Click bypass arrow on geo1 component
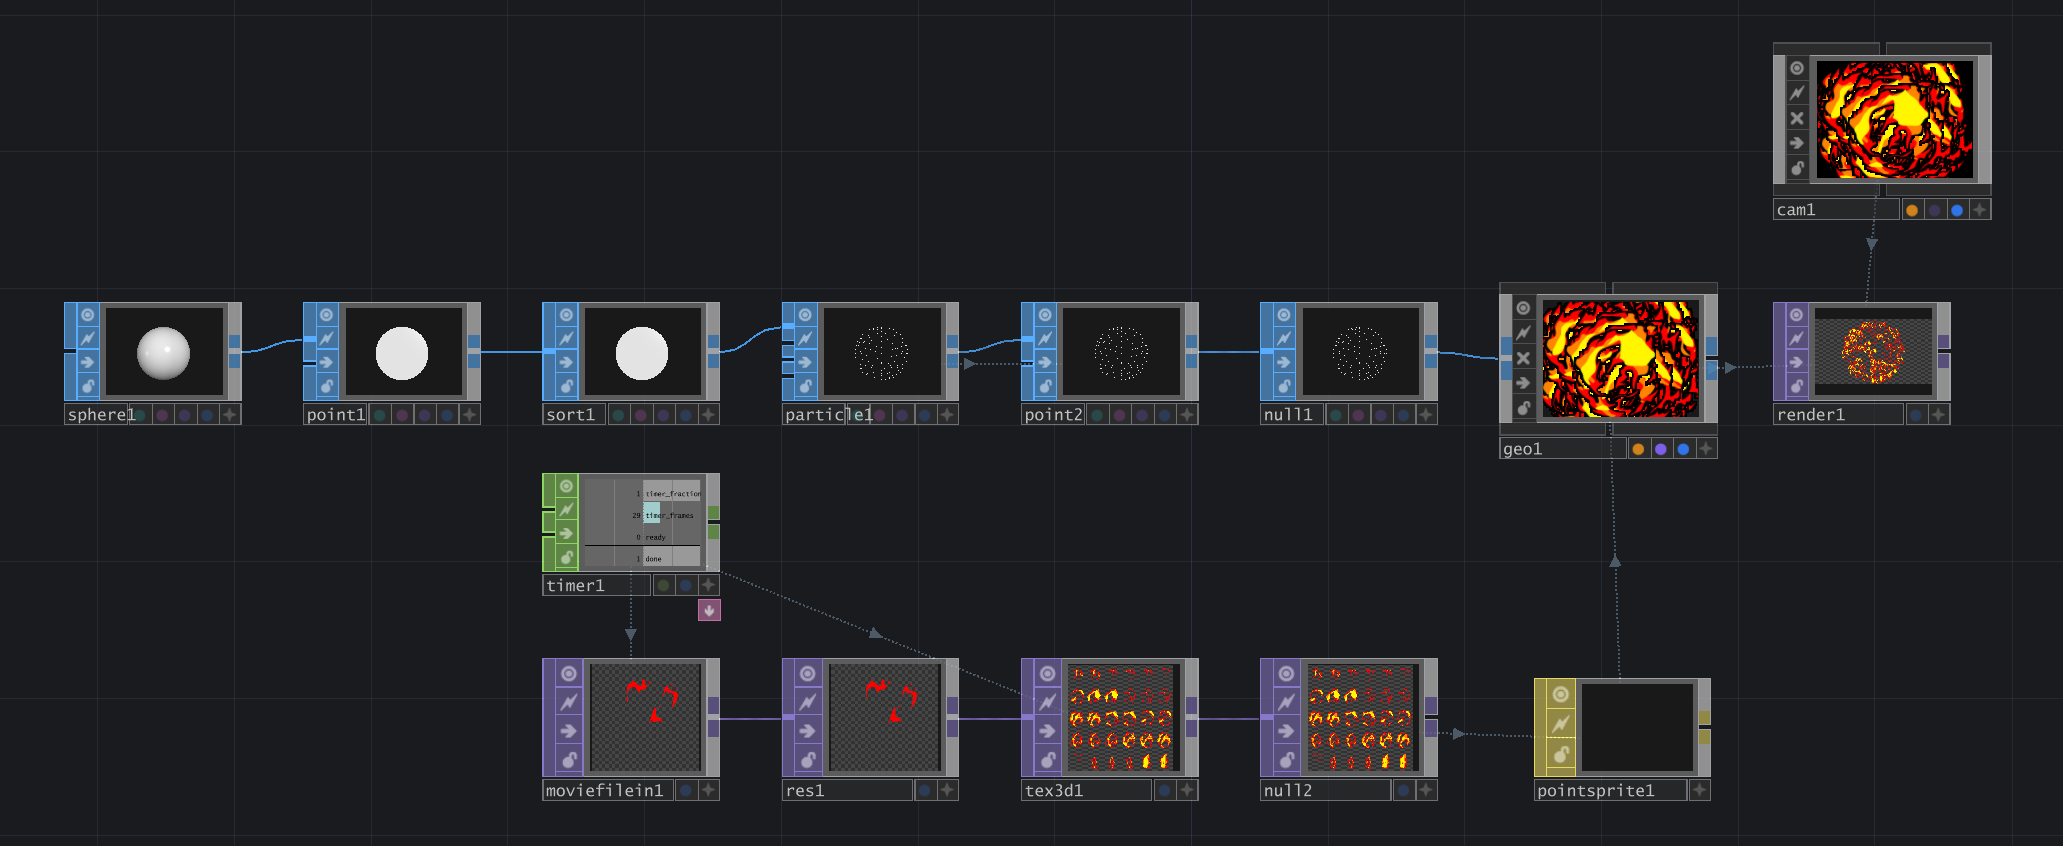Screen dimensions: 2063x846 point(1523,383)
